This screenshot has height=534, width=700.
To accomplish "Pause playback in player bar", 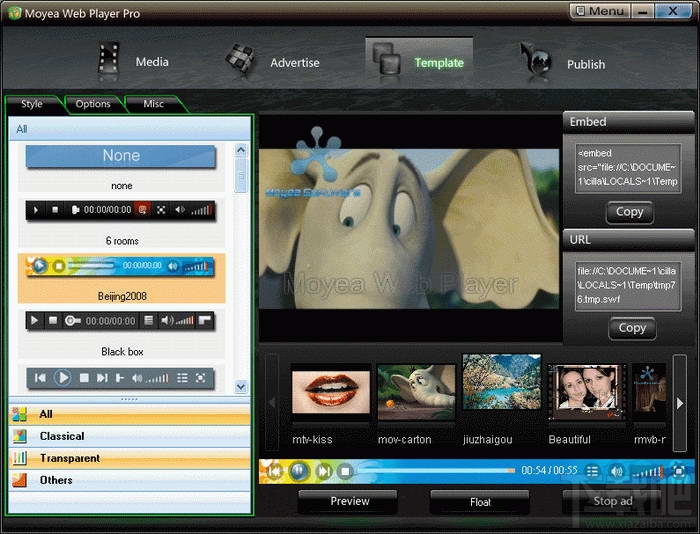I will click(x=299, y=471).
